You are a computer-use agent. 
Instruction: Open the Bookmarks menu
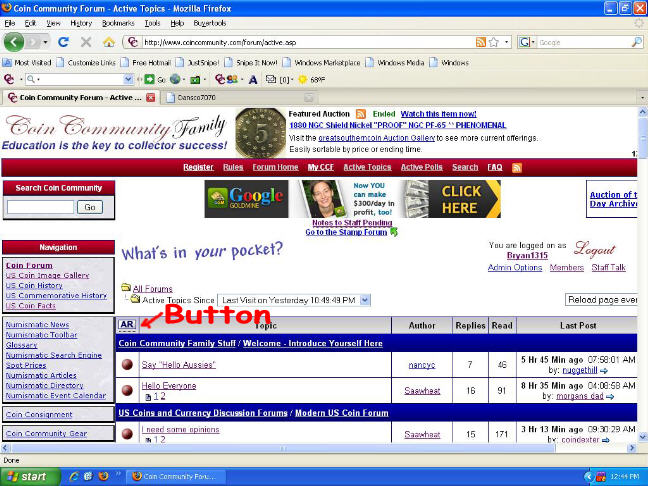pyautogui.click(x=118, y=23)
